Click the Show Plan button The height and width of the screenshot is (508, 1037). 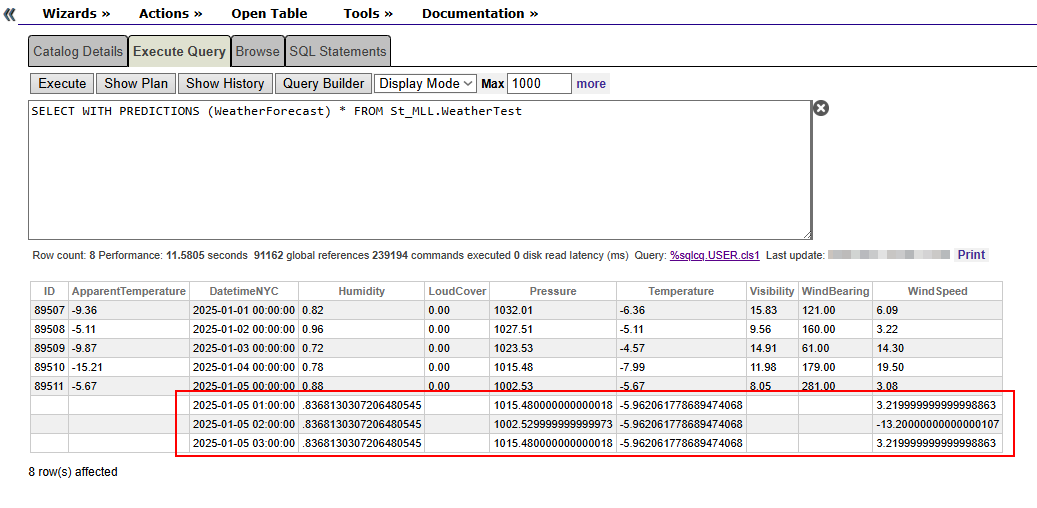[136, 84]
